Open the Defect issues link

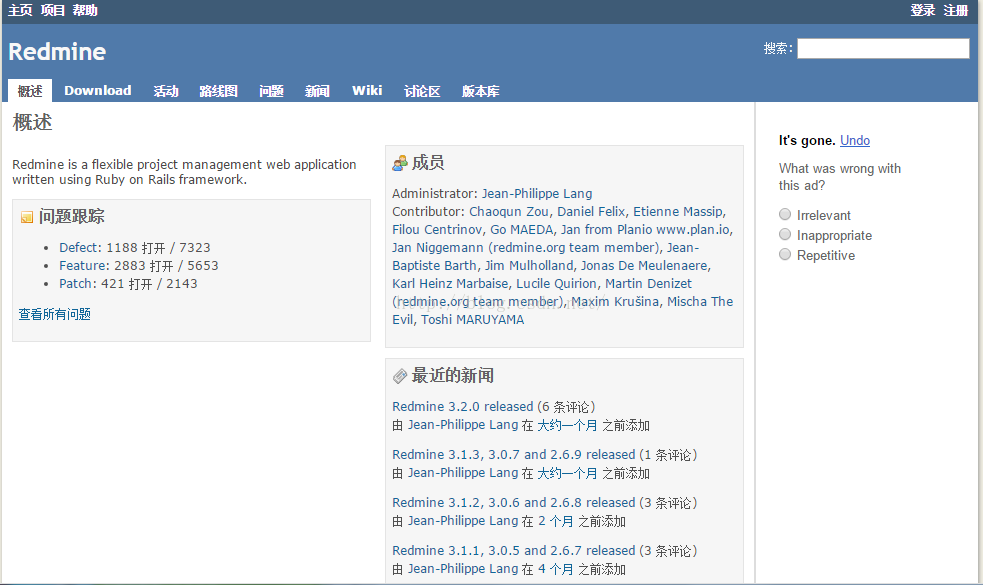[x=78, y=248]
